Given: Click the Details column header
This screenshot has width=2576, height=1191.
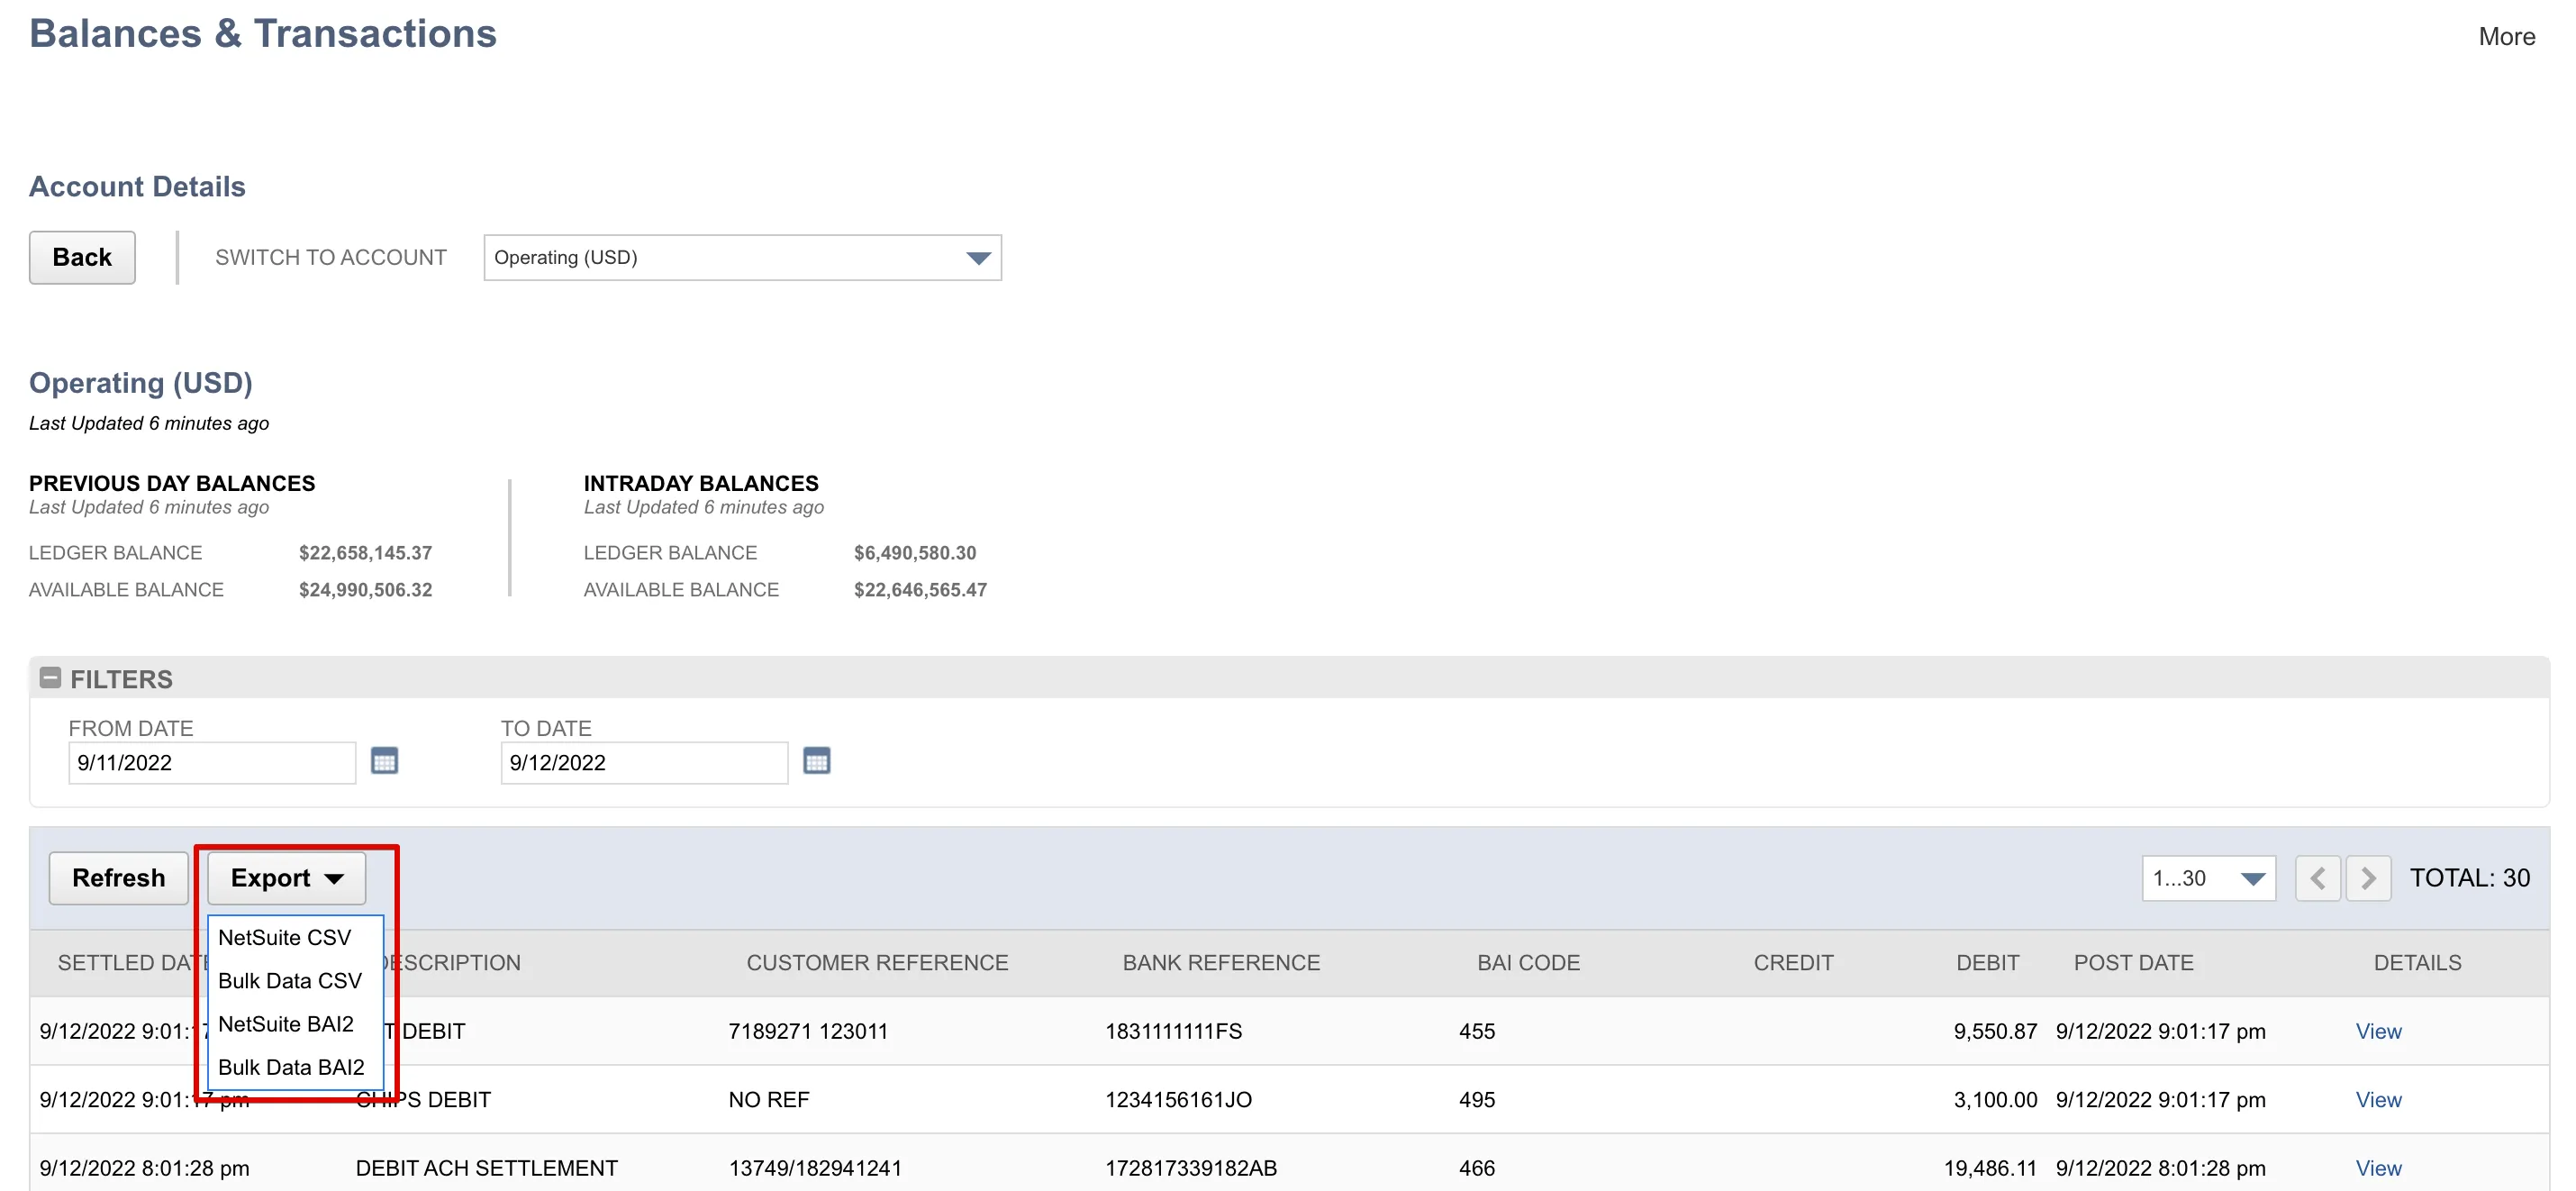Looking at the screenshot, I should point(2417,963).
